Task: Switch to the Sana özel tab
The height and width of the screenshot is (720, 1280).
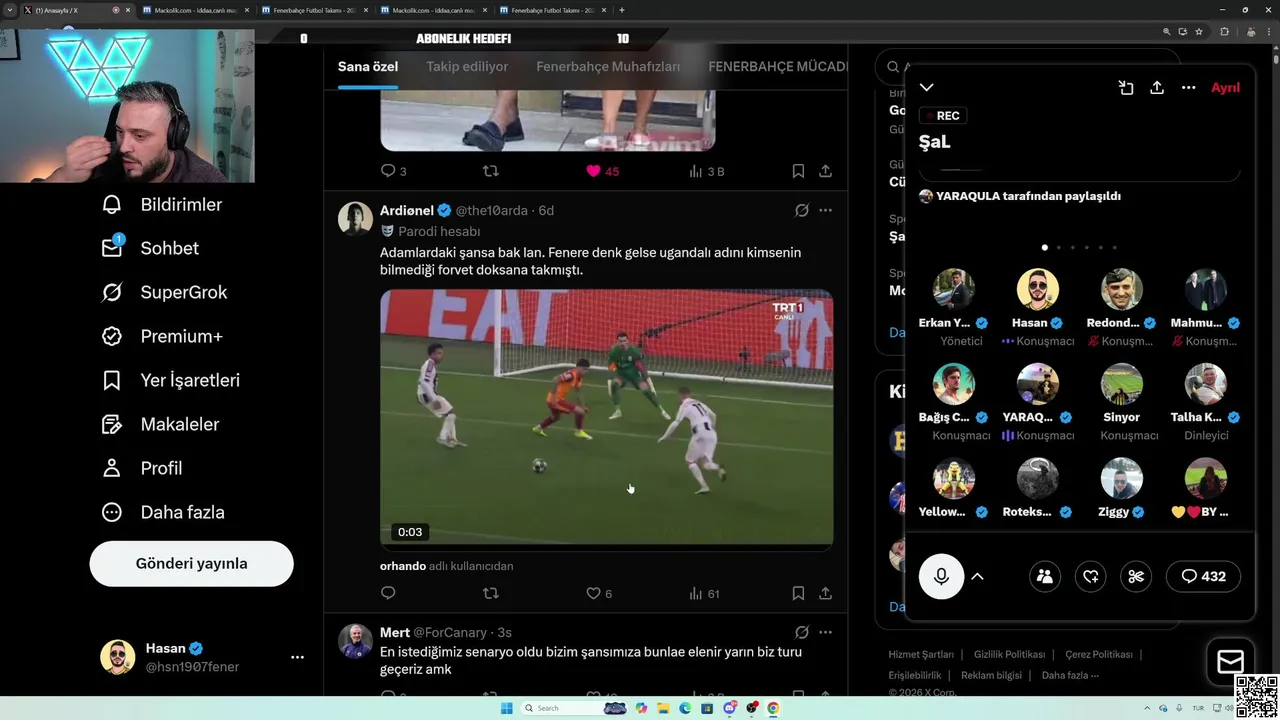Action: click(x=367, y=66)
